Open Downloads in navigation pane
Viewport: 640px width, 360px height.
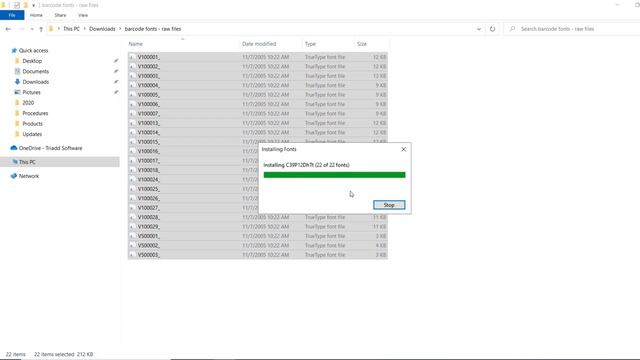point(36,82)
